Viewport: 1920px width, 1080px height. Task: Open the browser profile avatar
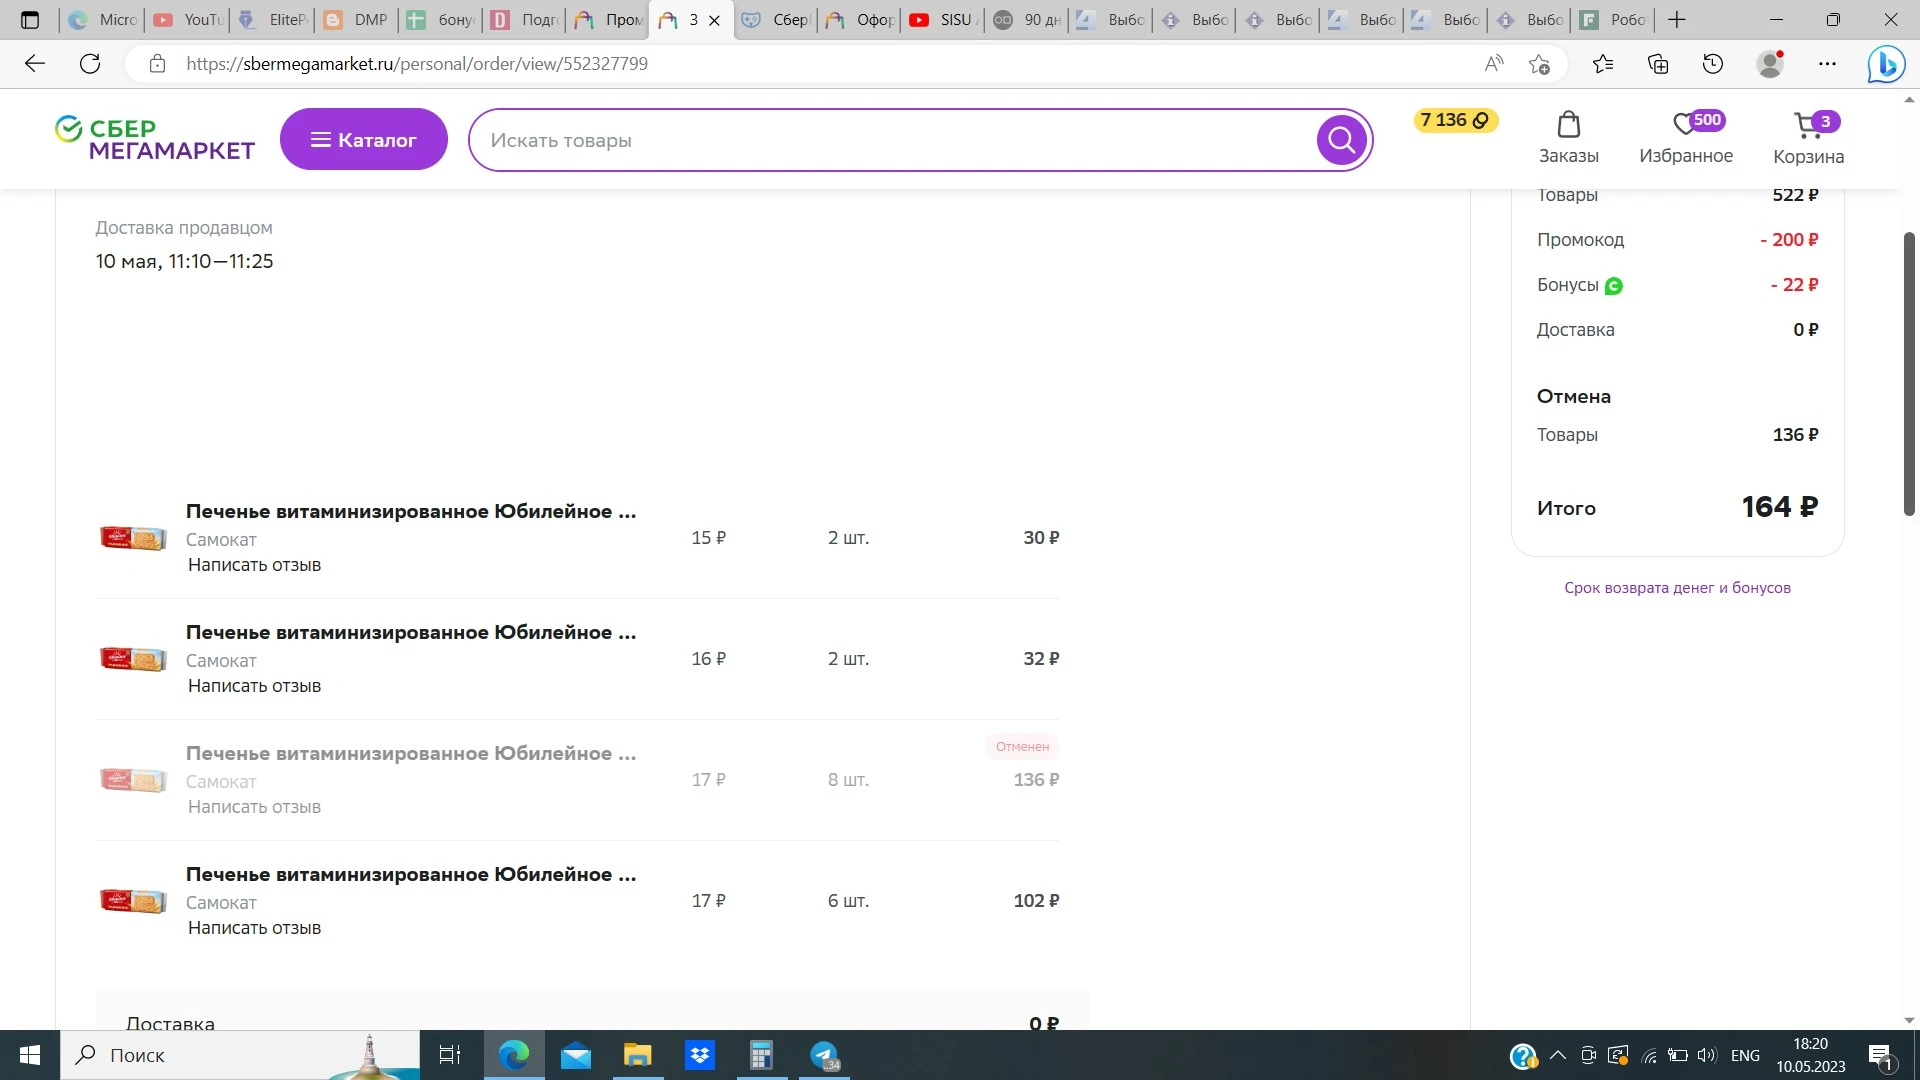[x=1770, y=64]
